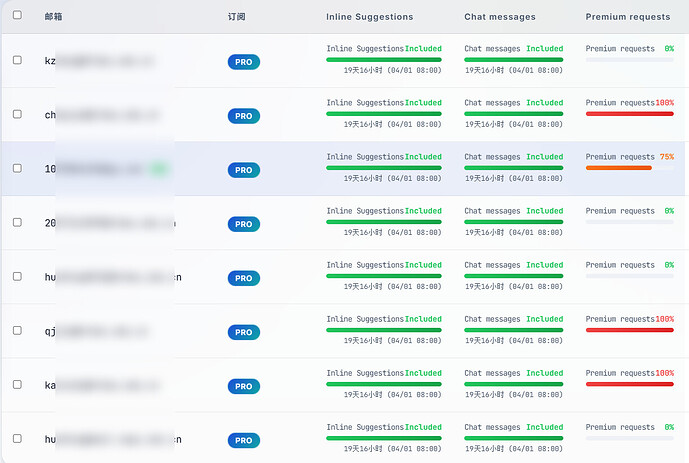Check the box for the ch email row
The width and height of the screenshot is (689, 463).
coord(17,114)
